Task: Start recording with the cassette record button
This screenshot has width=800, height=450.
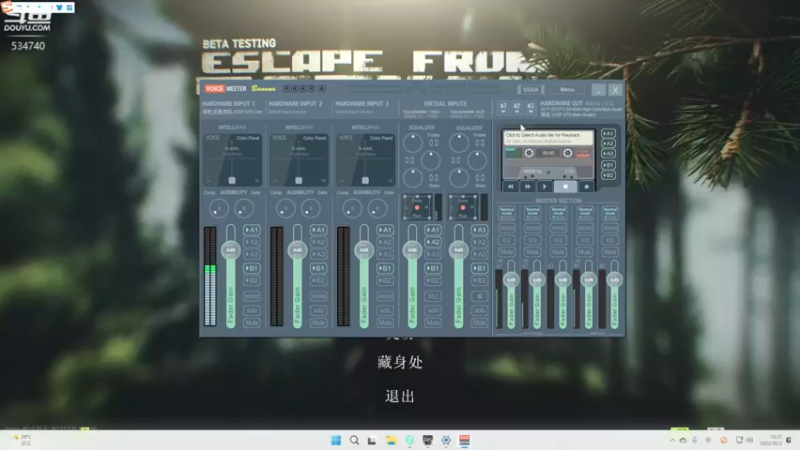Action: 586,187
